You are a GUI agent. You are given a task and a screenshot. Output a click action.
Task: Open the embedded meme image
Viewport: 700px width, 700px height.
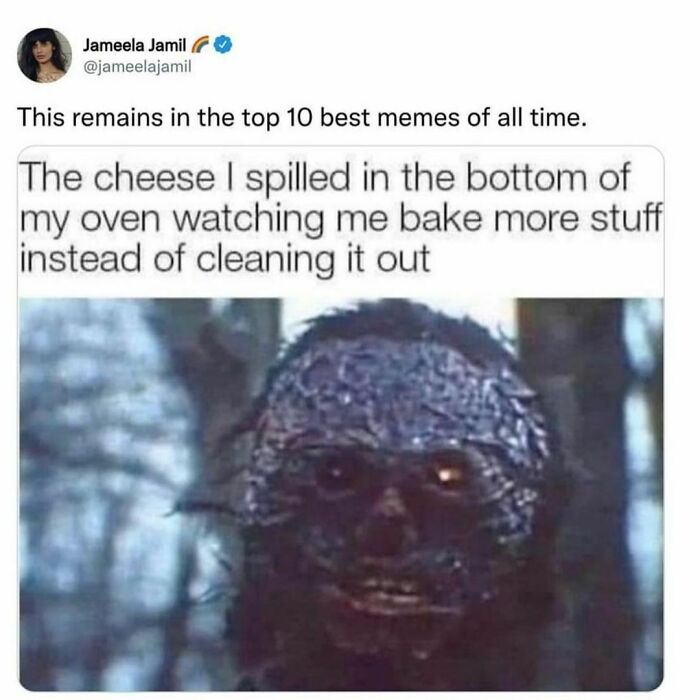click(x=341, y=418)
